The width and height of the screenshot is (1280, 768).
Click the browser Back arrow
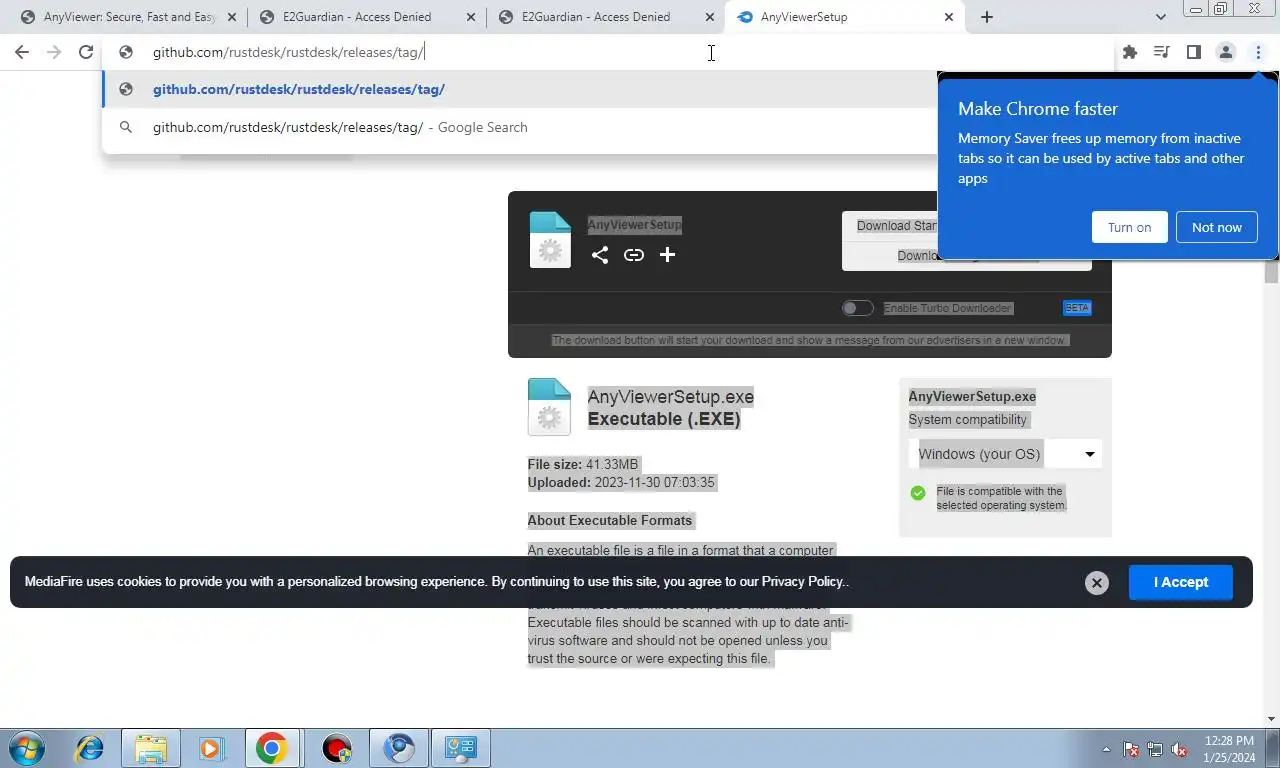22,52
